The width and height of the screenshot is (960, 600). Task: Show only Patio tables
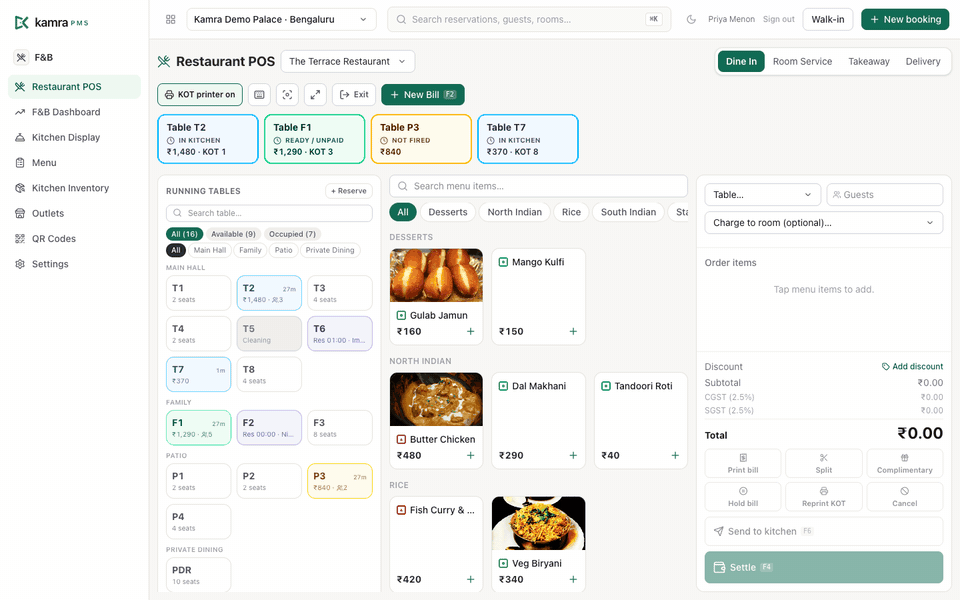(283, 250)
